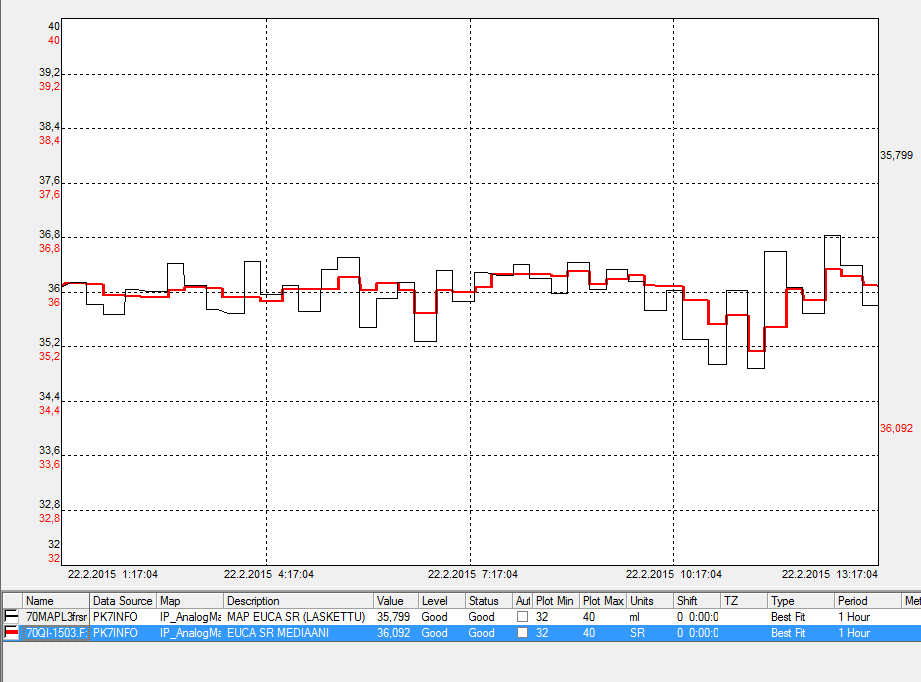
Task: Click Best Fit type for 70MAPL3frsr
Action: (x=788, y=617)
